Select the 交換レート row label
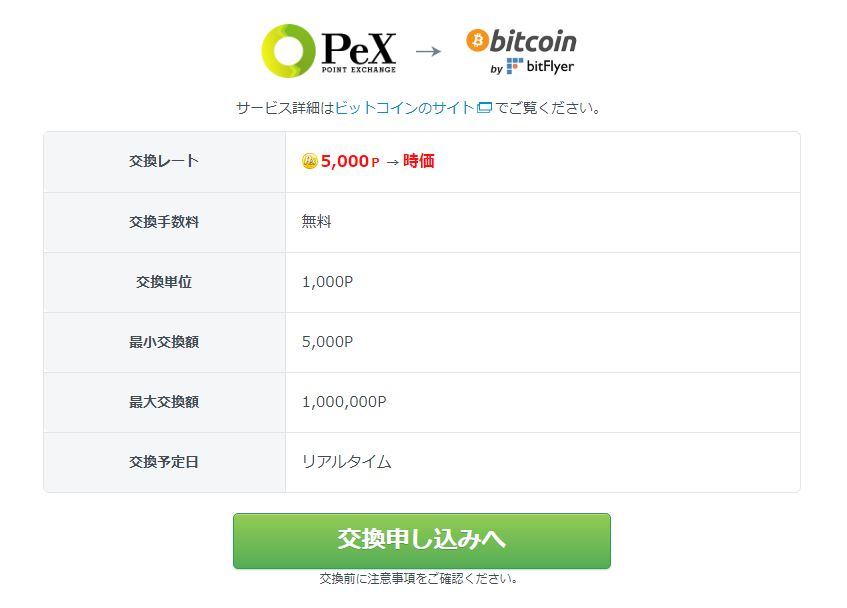This screenshot has width=847, height=608. point(164,161)
